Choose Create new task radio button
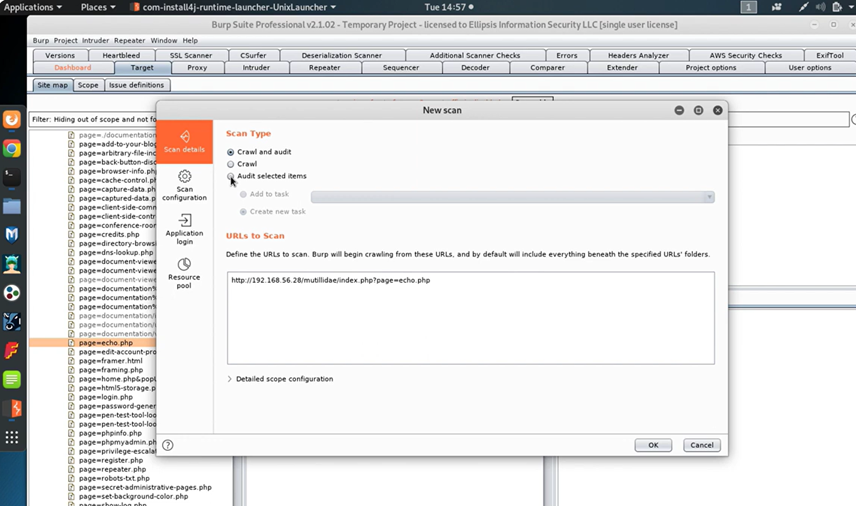Image resolution: width=856 pixels, height=506 pixels. (x=243, y=212)
